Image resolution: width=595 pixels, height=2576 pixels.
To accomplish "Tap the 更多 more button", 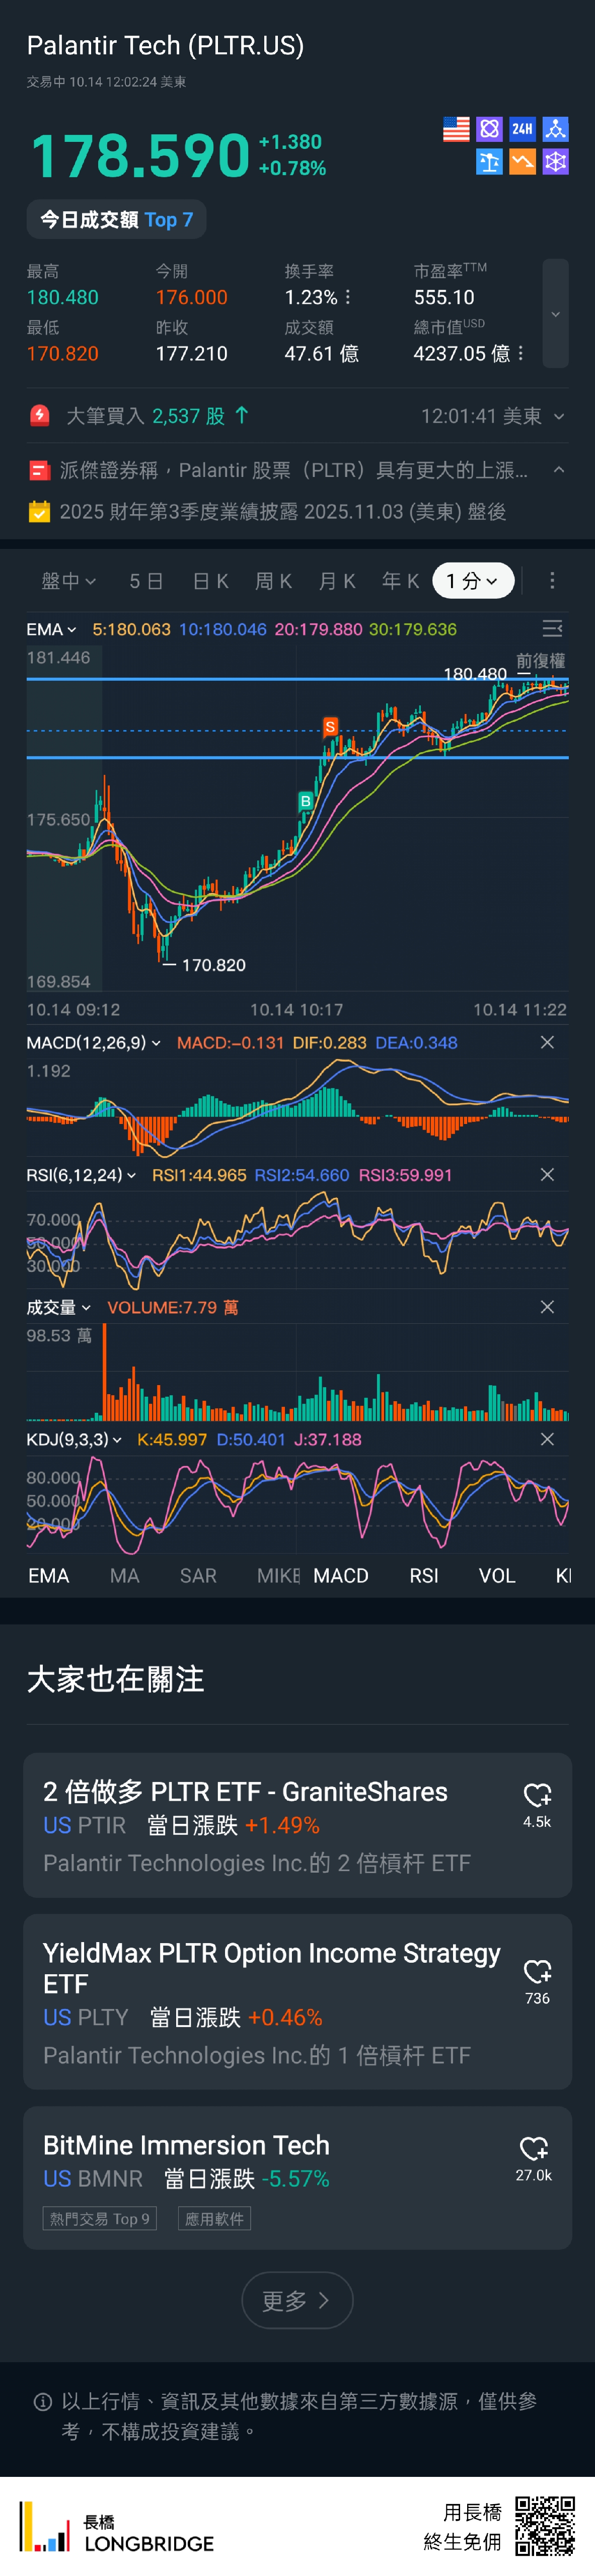I will (x=297, y=2301).
